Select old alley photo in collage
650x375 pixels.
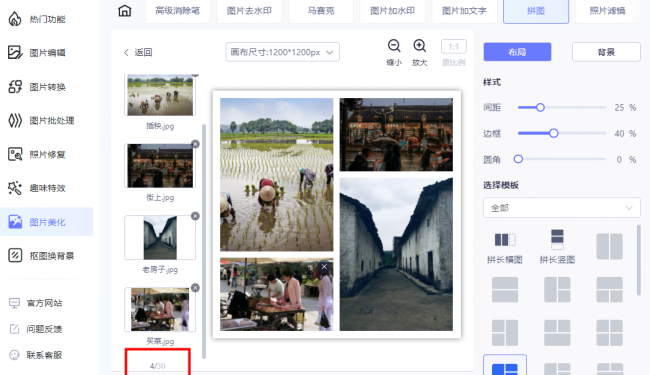click(396, 254)
